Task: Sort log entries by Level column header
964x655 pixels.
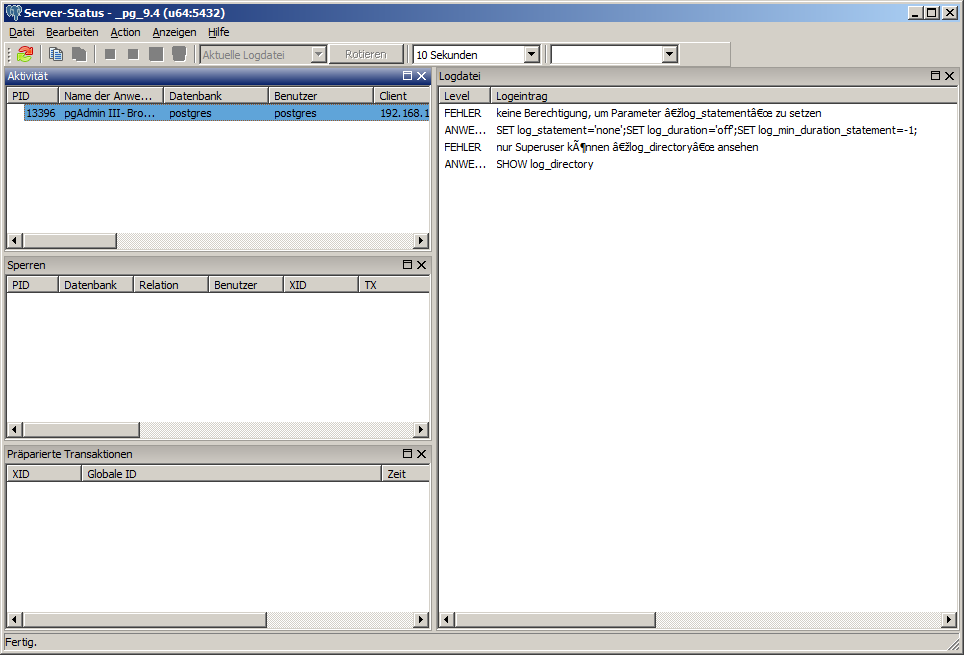Action: point(465,96)
